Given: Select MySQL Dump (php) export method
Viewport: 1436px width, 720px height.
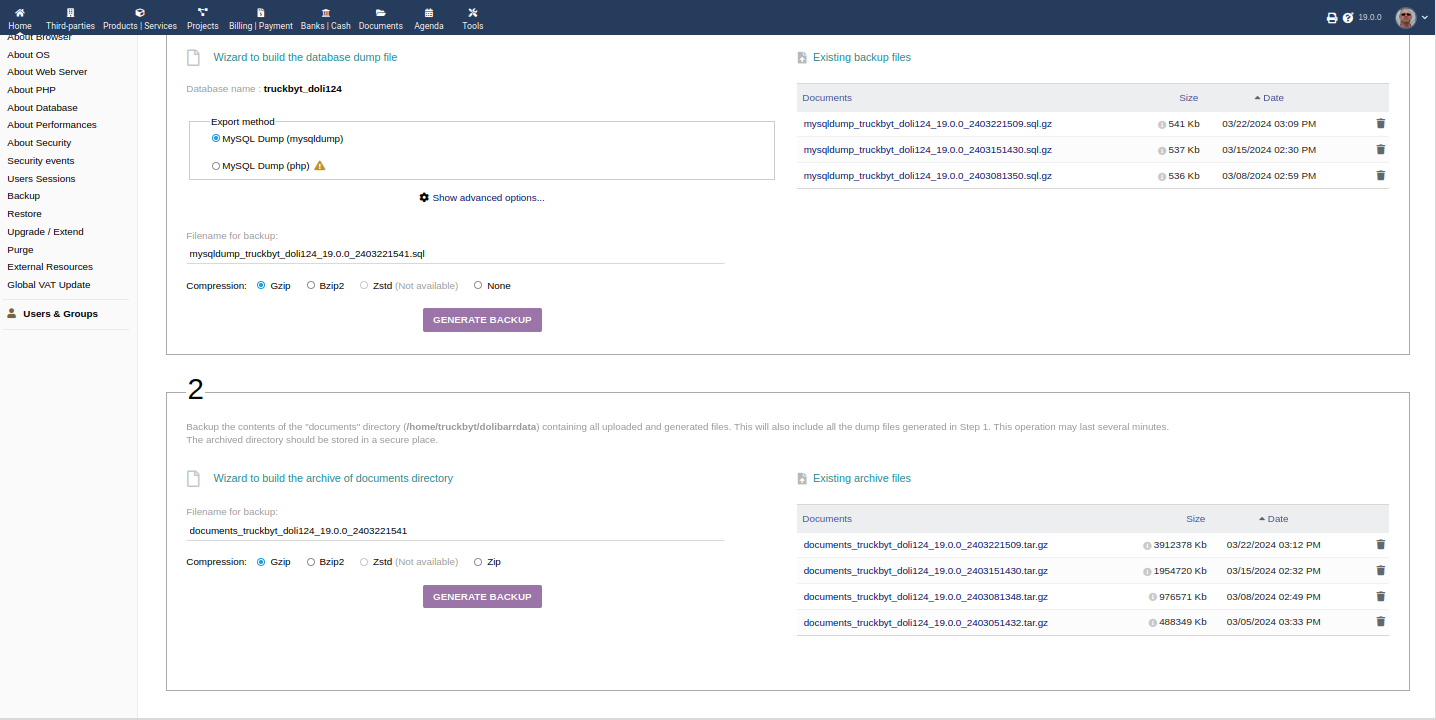Looking at the screenshot, I should tap(216, 166).
